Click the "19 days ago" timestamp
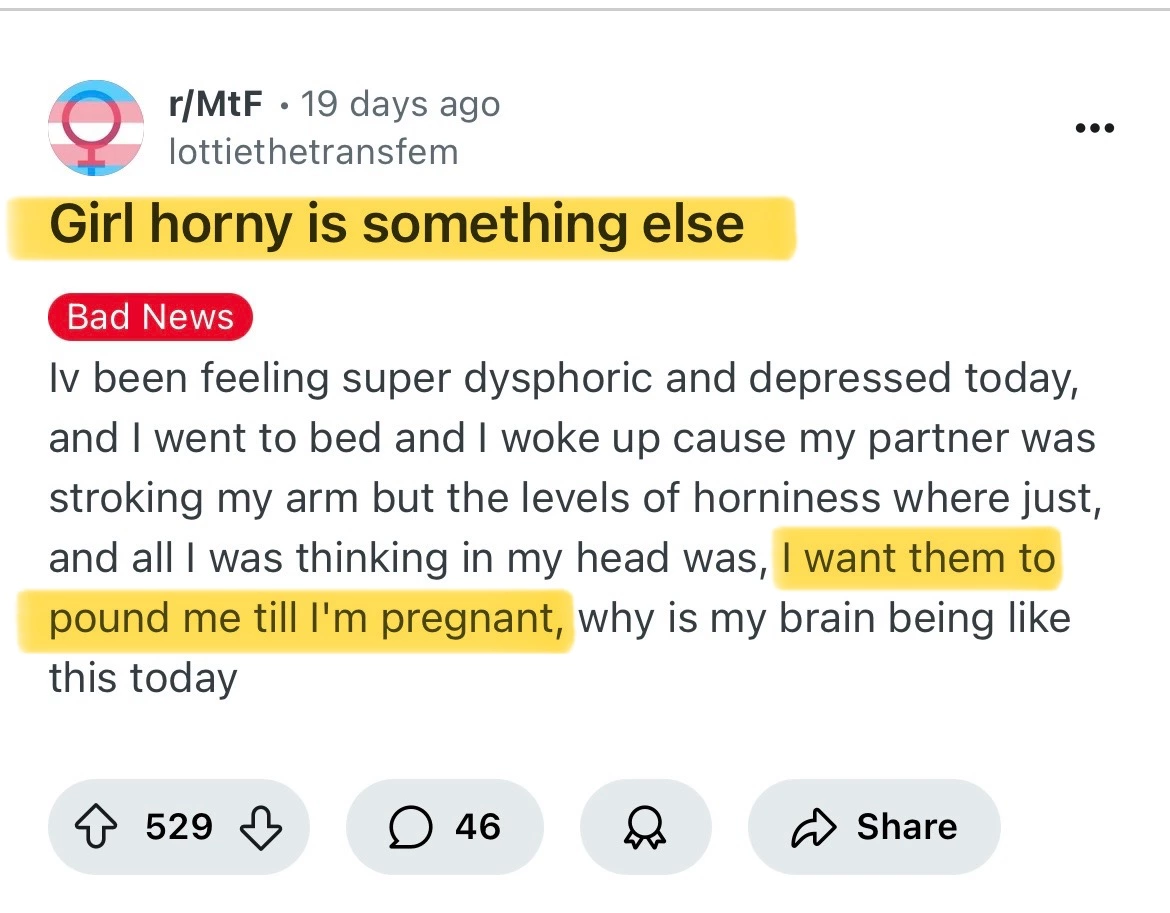1170x913 pixels. (x=400, y=104)
